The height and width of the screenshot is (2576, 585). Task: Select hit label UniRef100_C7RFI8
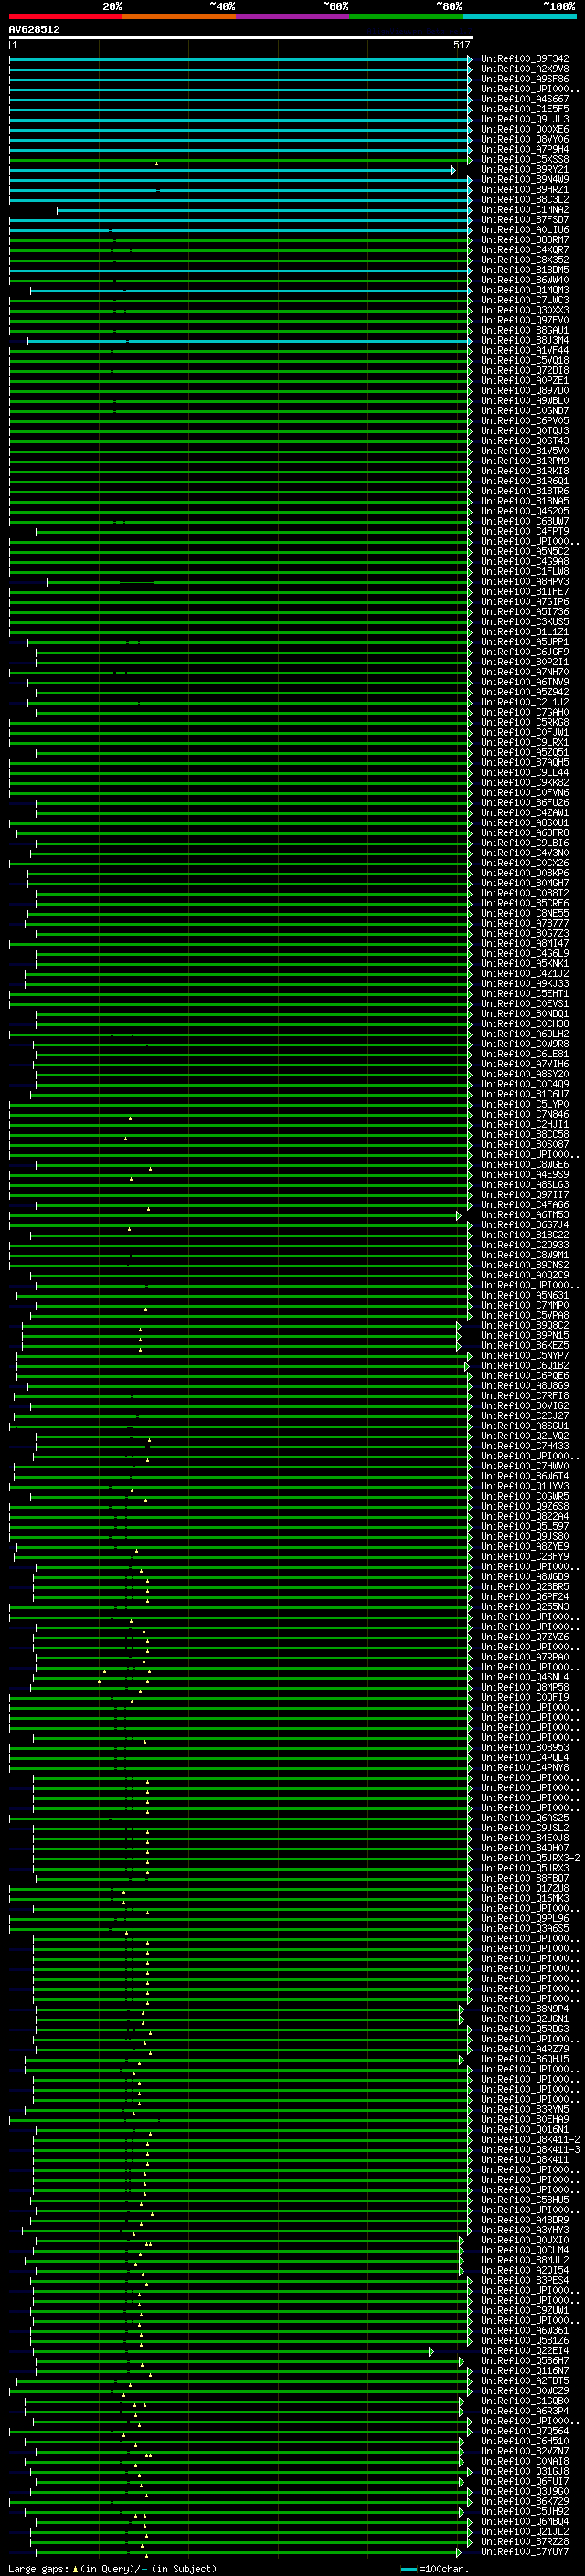pos(525,1396)
